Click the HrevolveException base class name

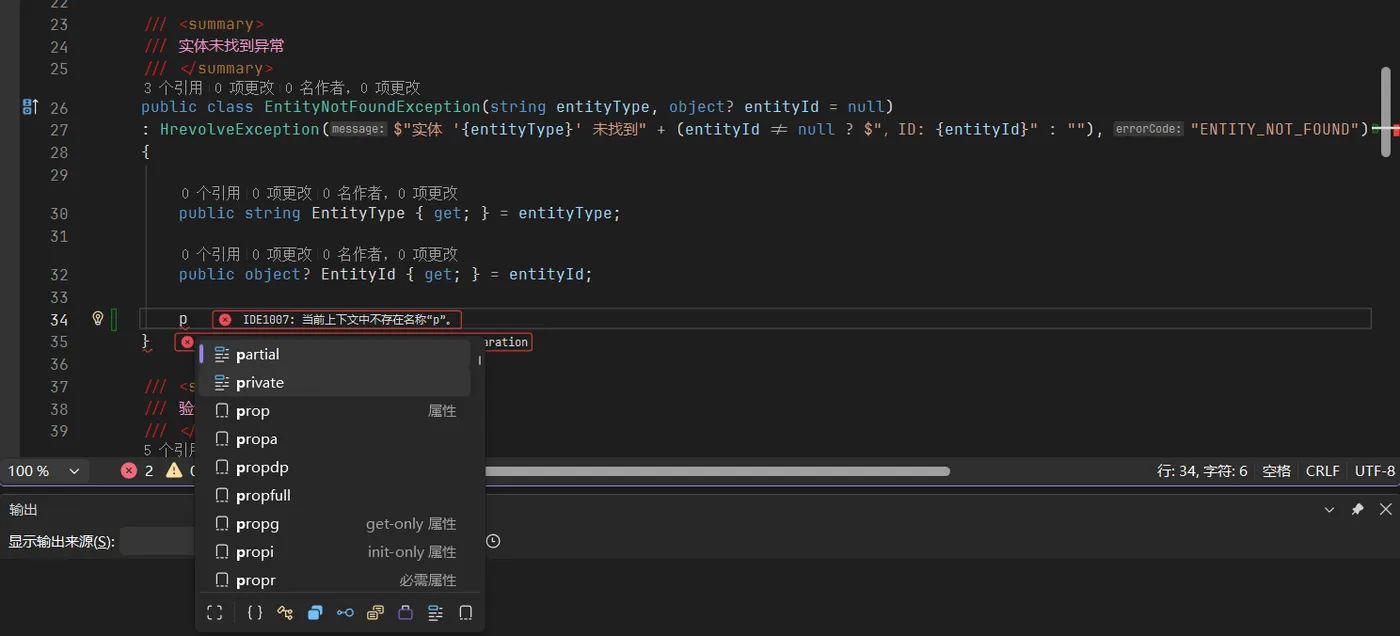tap(239, 129)
